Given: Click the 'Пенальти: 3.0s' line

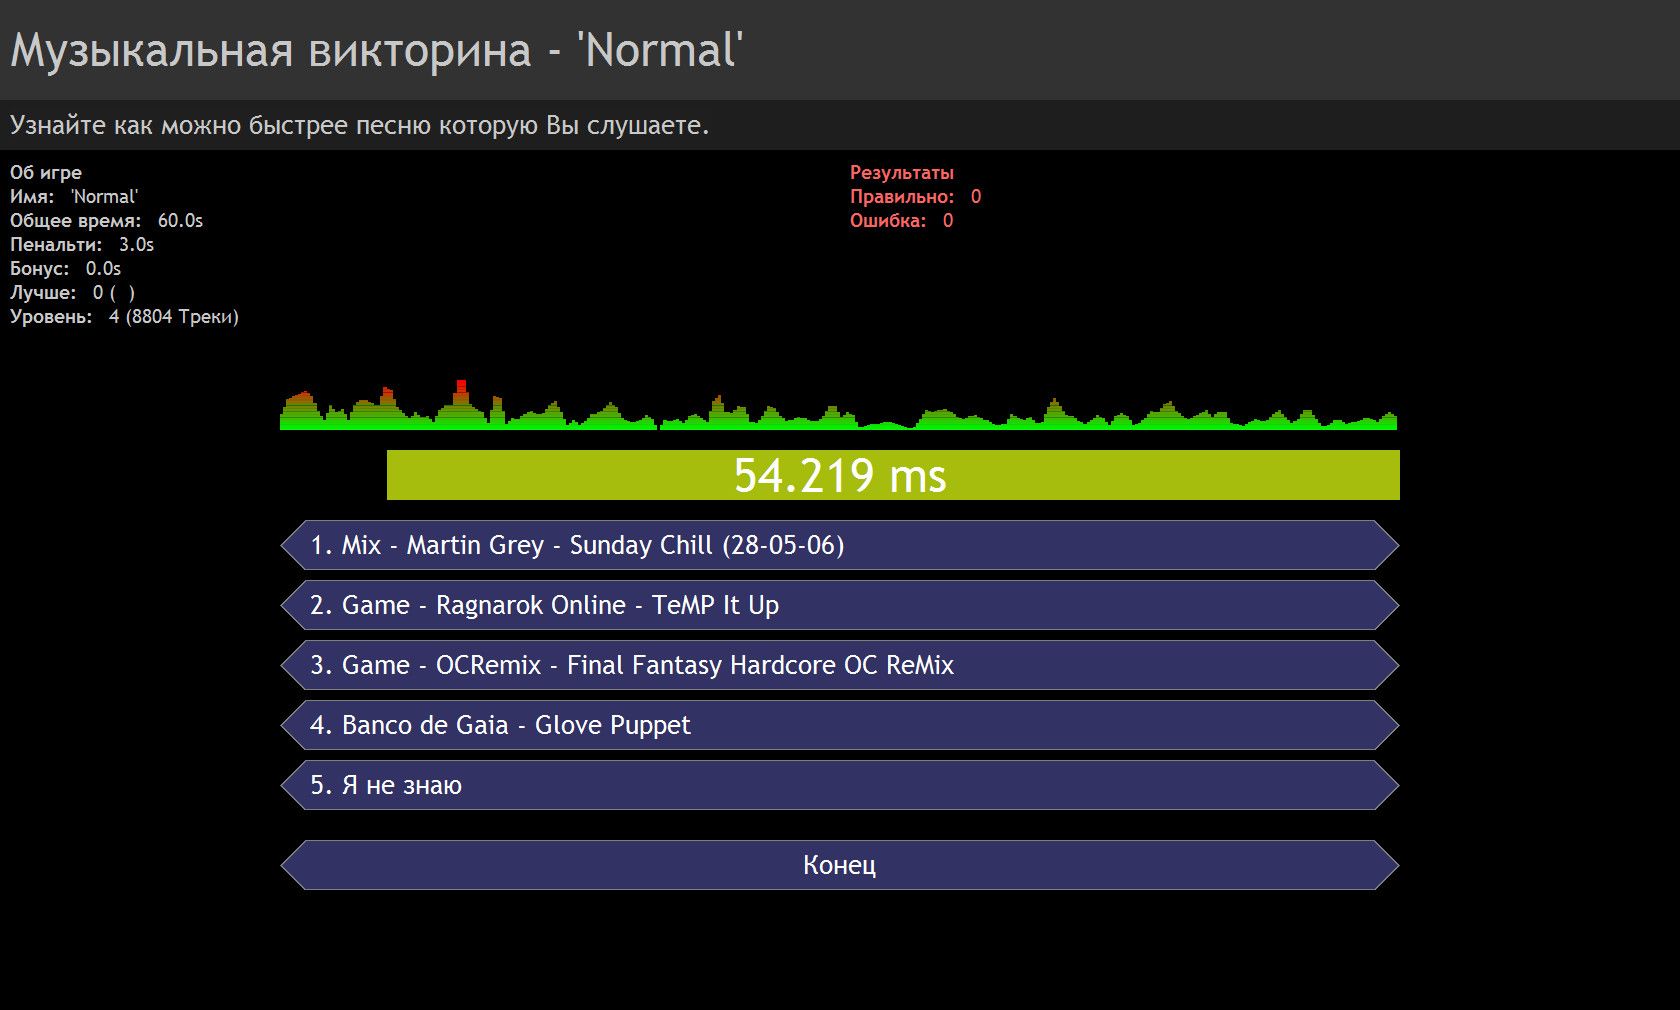Looking at the screenshot, I should [82, 245].
